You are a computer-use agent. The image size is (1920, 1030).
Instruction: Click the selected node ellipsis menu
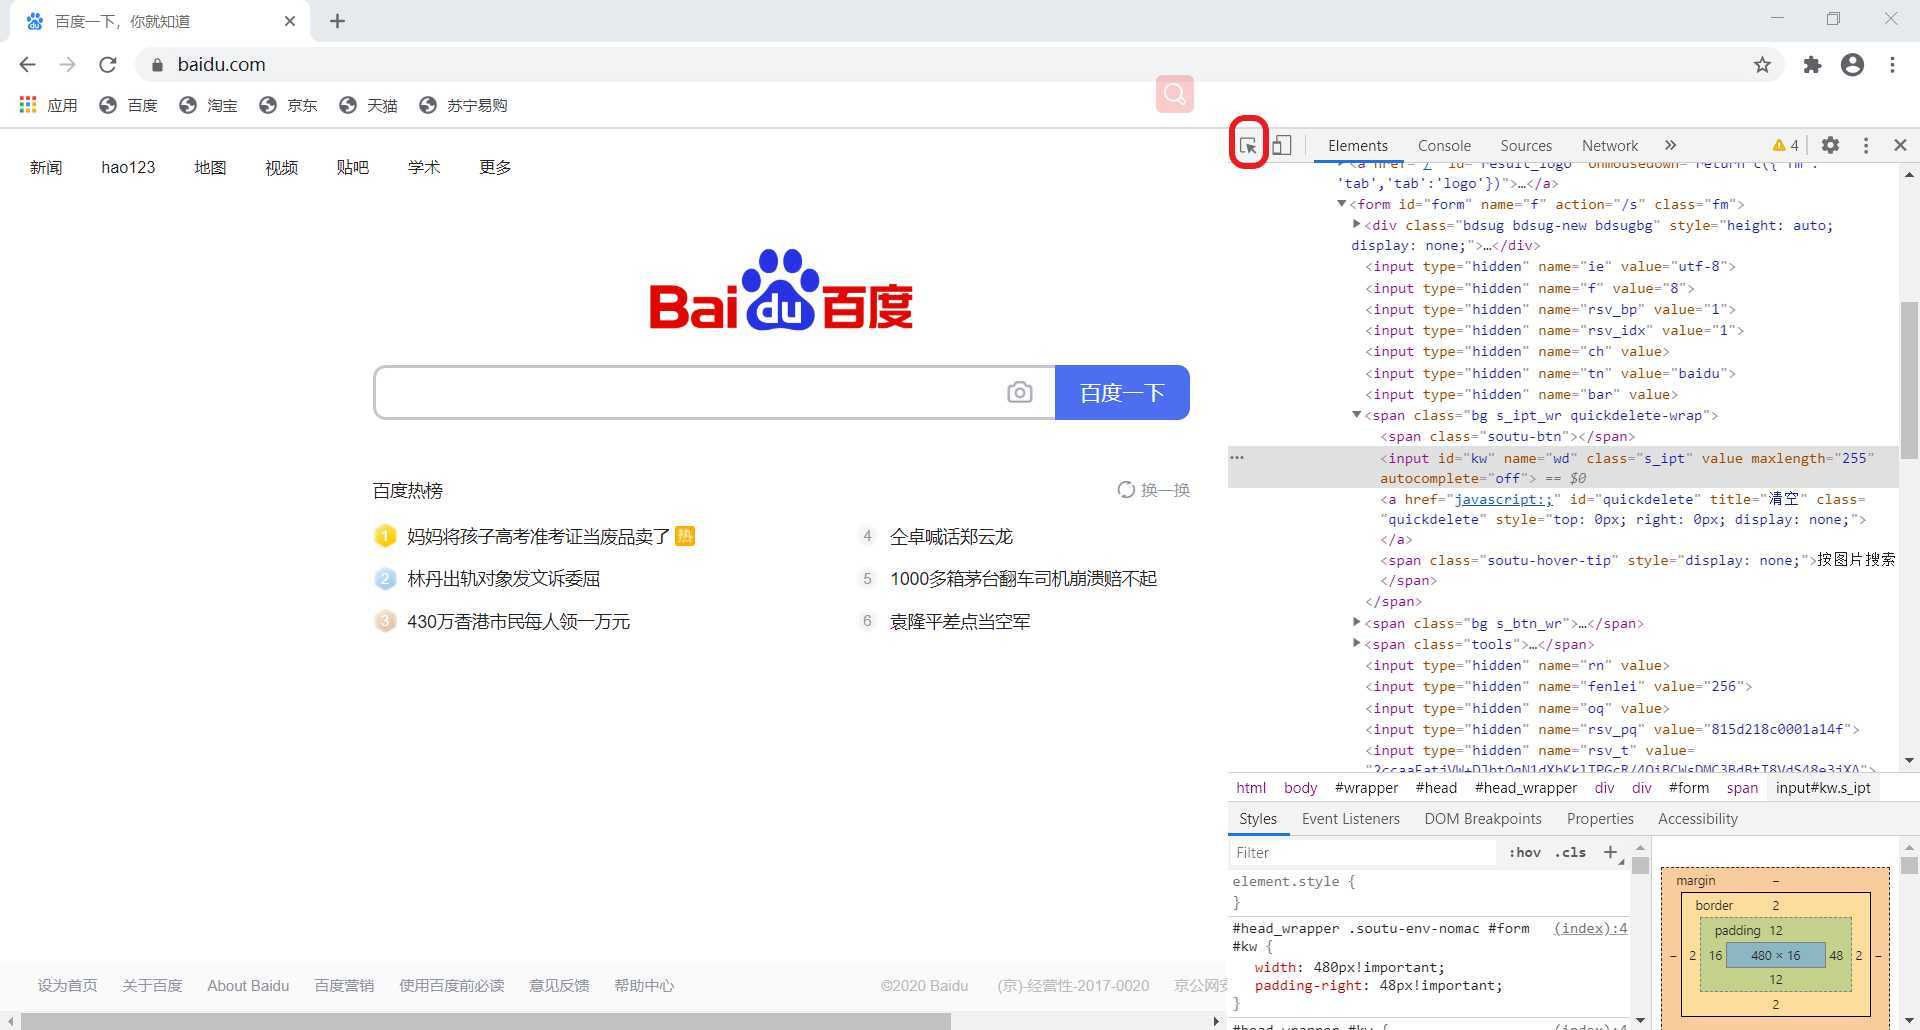click(x=1237, y=458)
